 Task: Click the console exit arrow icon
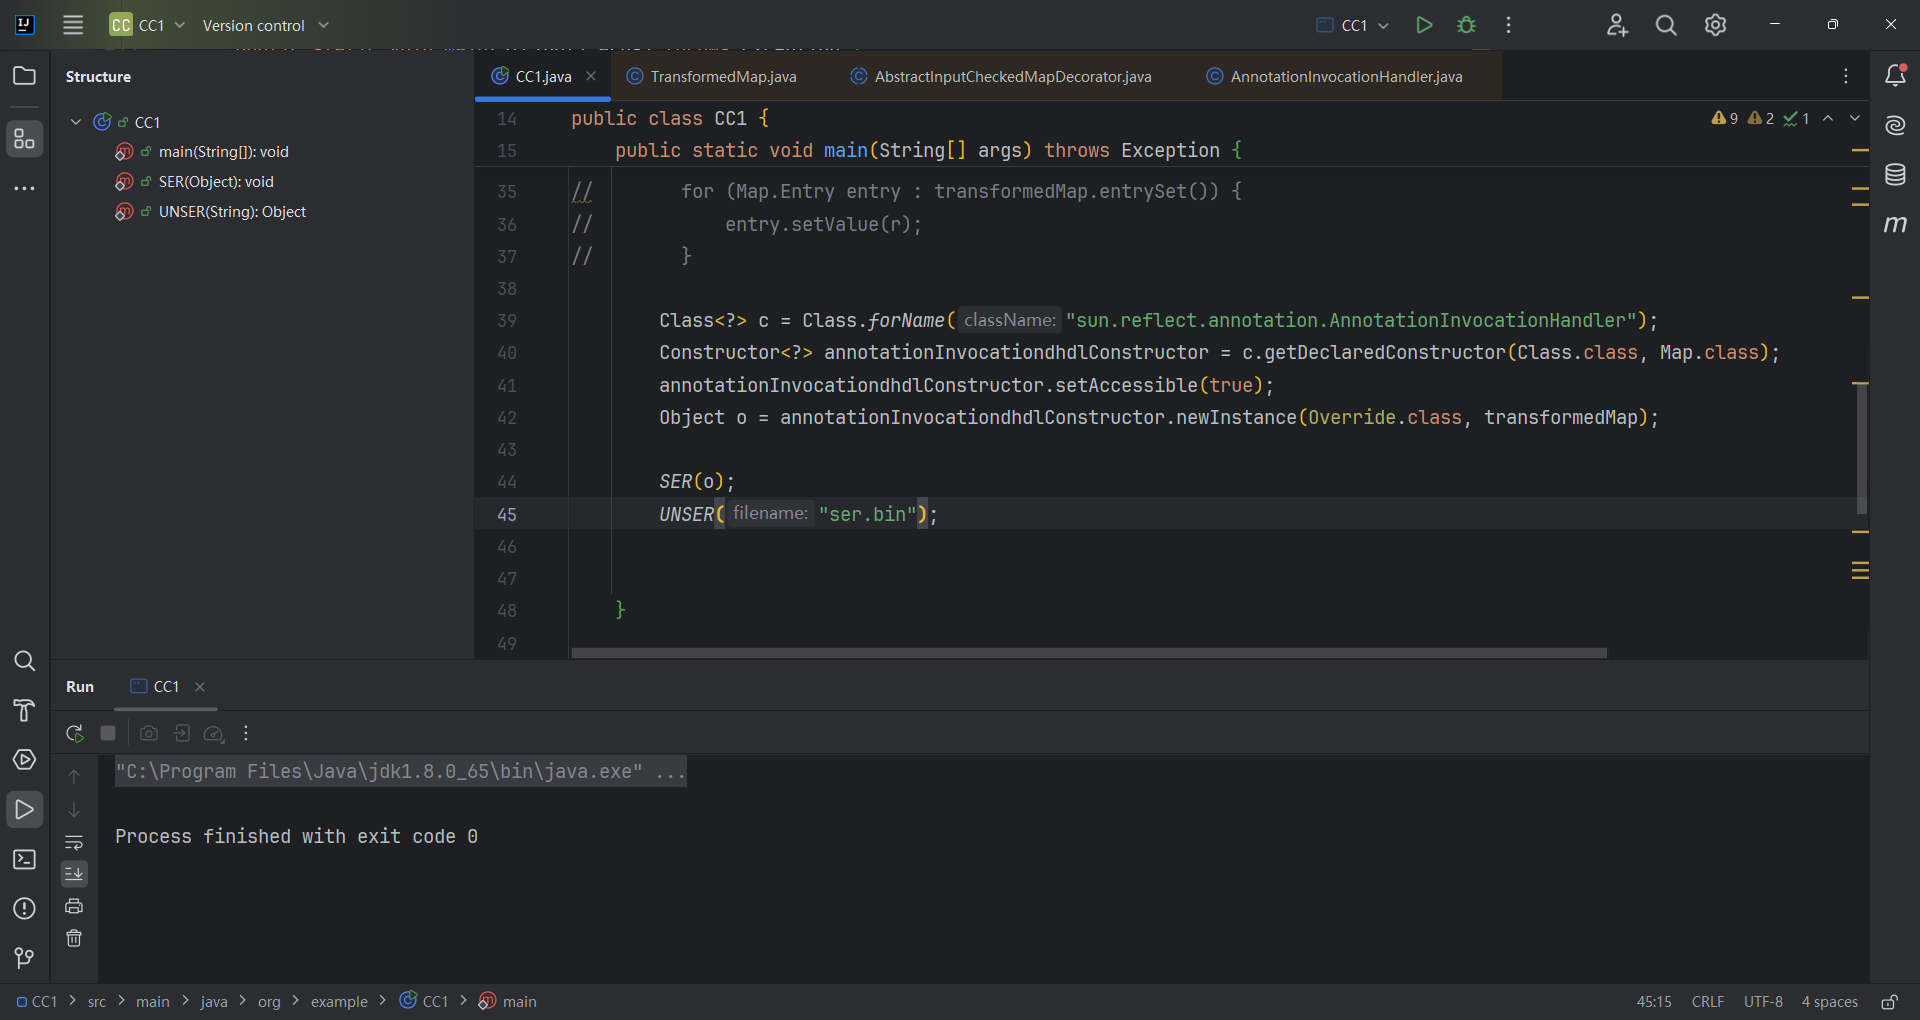181,733
